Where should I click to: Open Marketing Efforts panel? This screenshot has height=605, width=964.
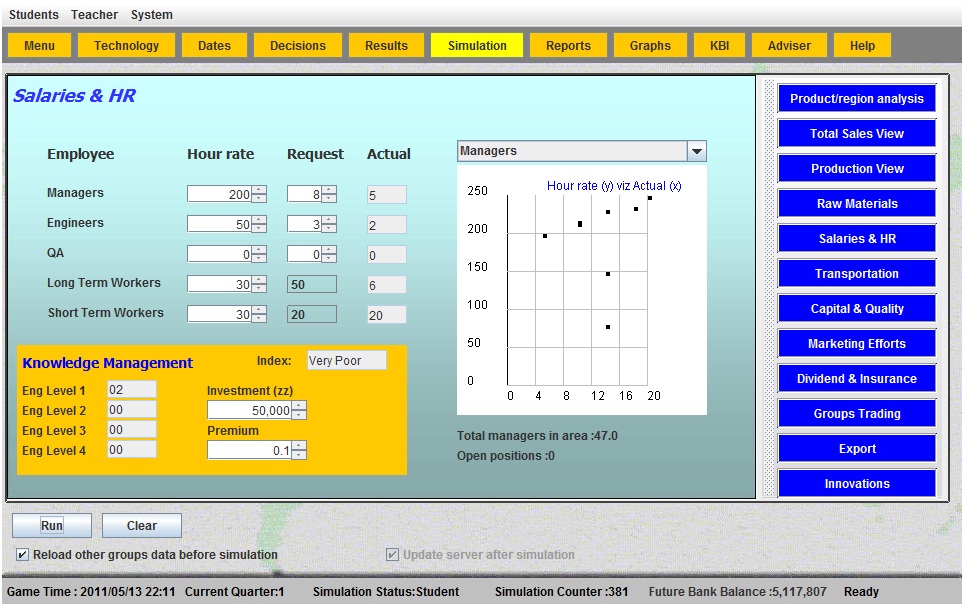pyautogui.click(x=857, y=344)
